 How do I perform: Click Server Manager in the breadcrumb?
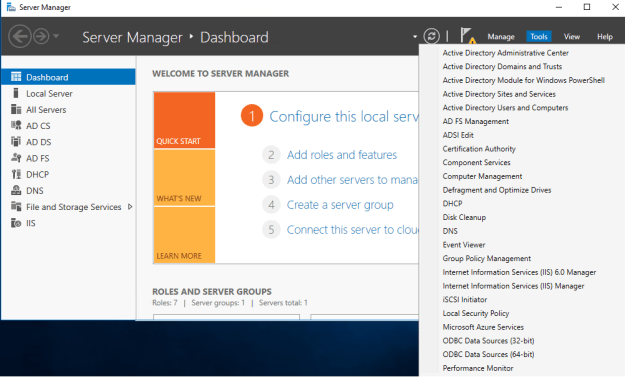[132, 37]
